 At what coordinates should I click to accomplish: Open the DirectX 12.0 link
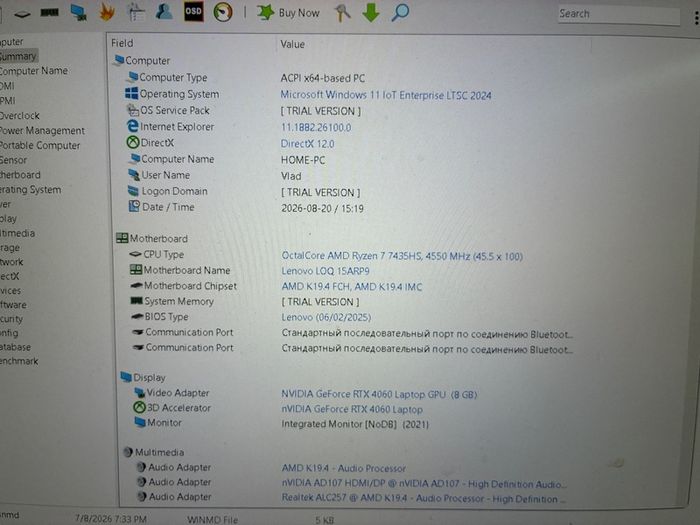(x=307, y=144)
